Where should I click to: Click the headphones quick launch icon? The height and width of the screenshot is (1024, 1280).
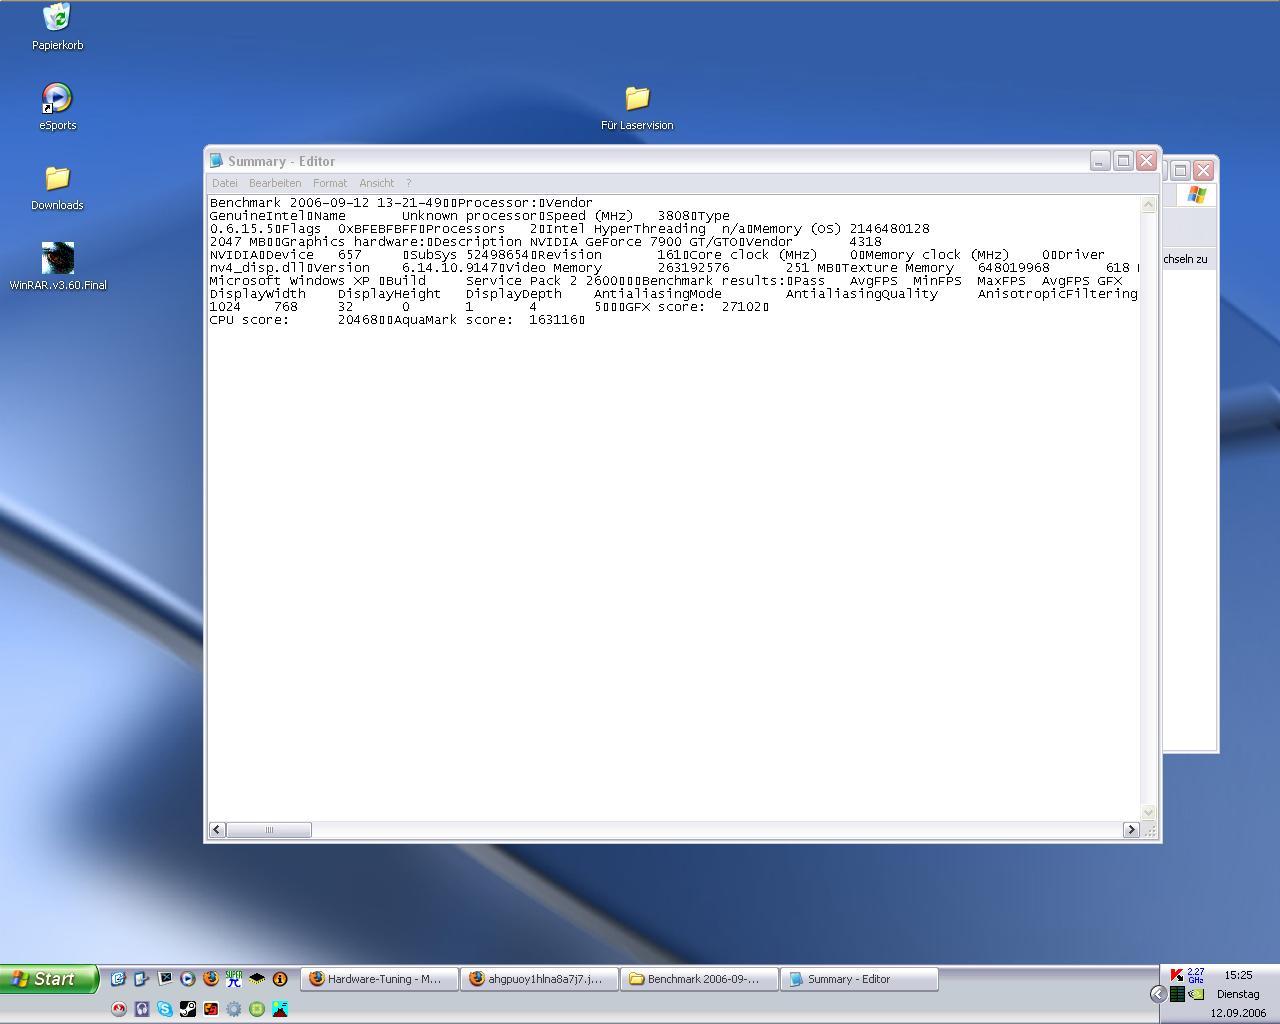pos(142,1009)
